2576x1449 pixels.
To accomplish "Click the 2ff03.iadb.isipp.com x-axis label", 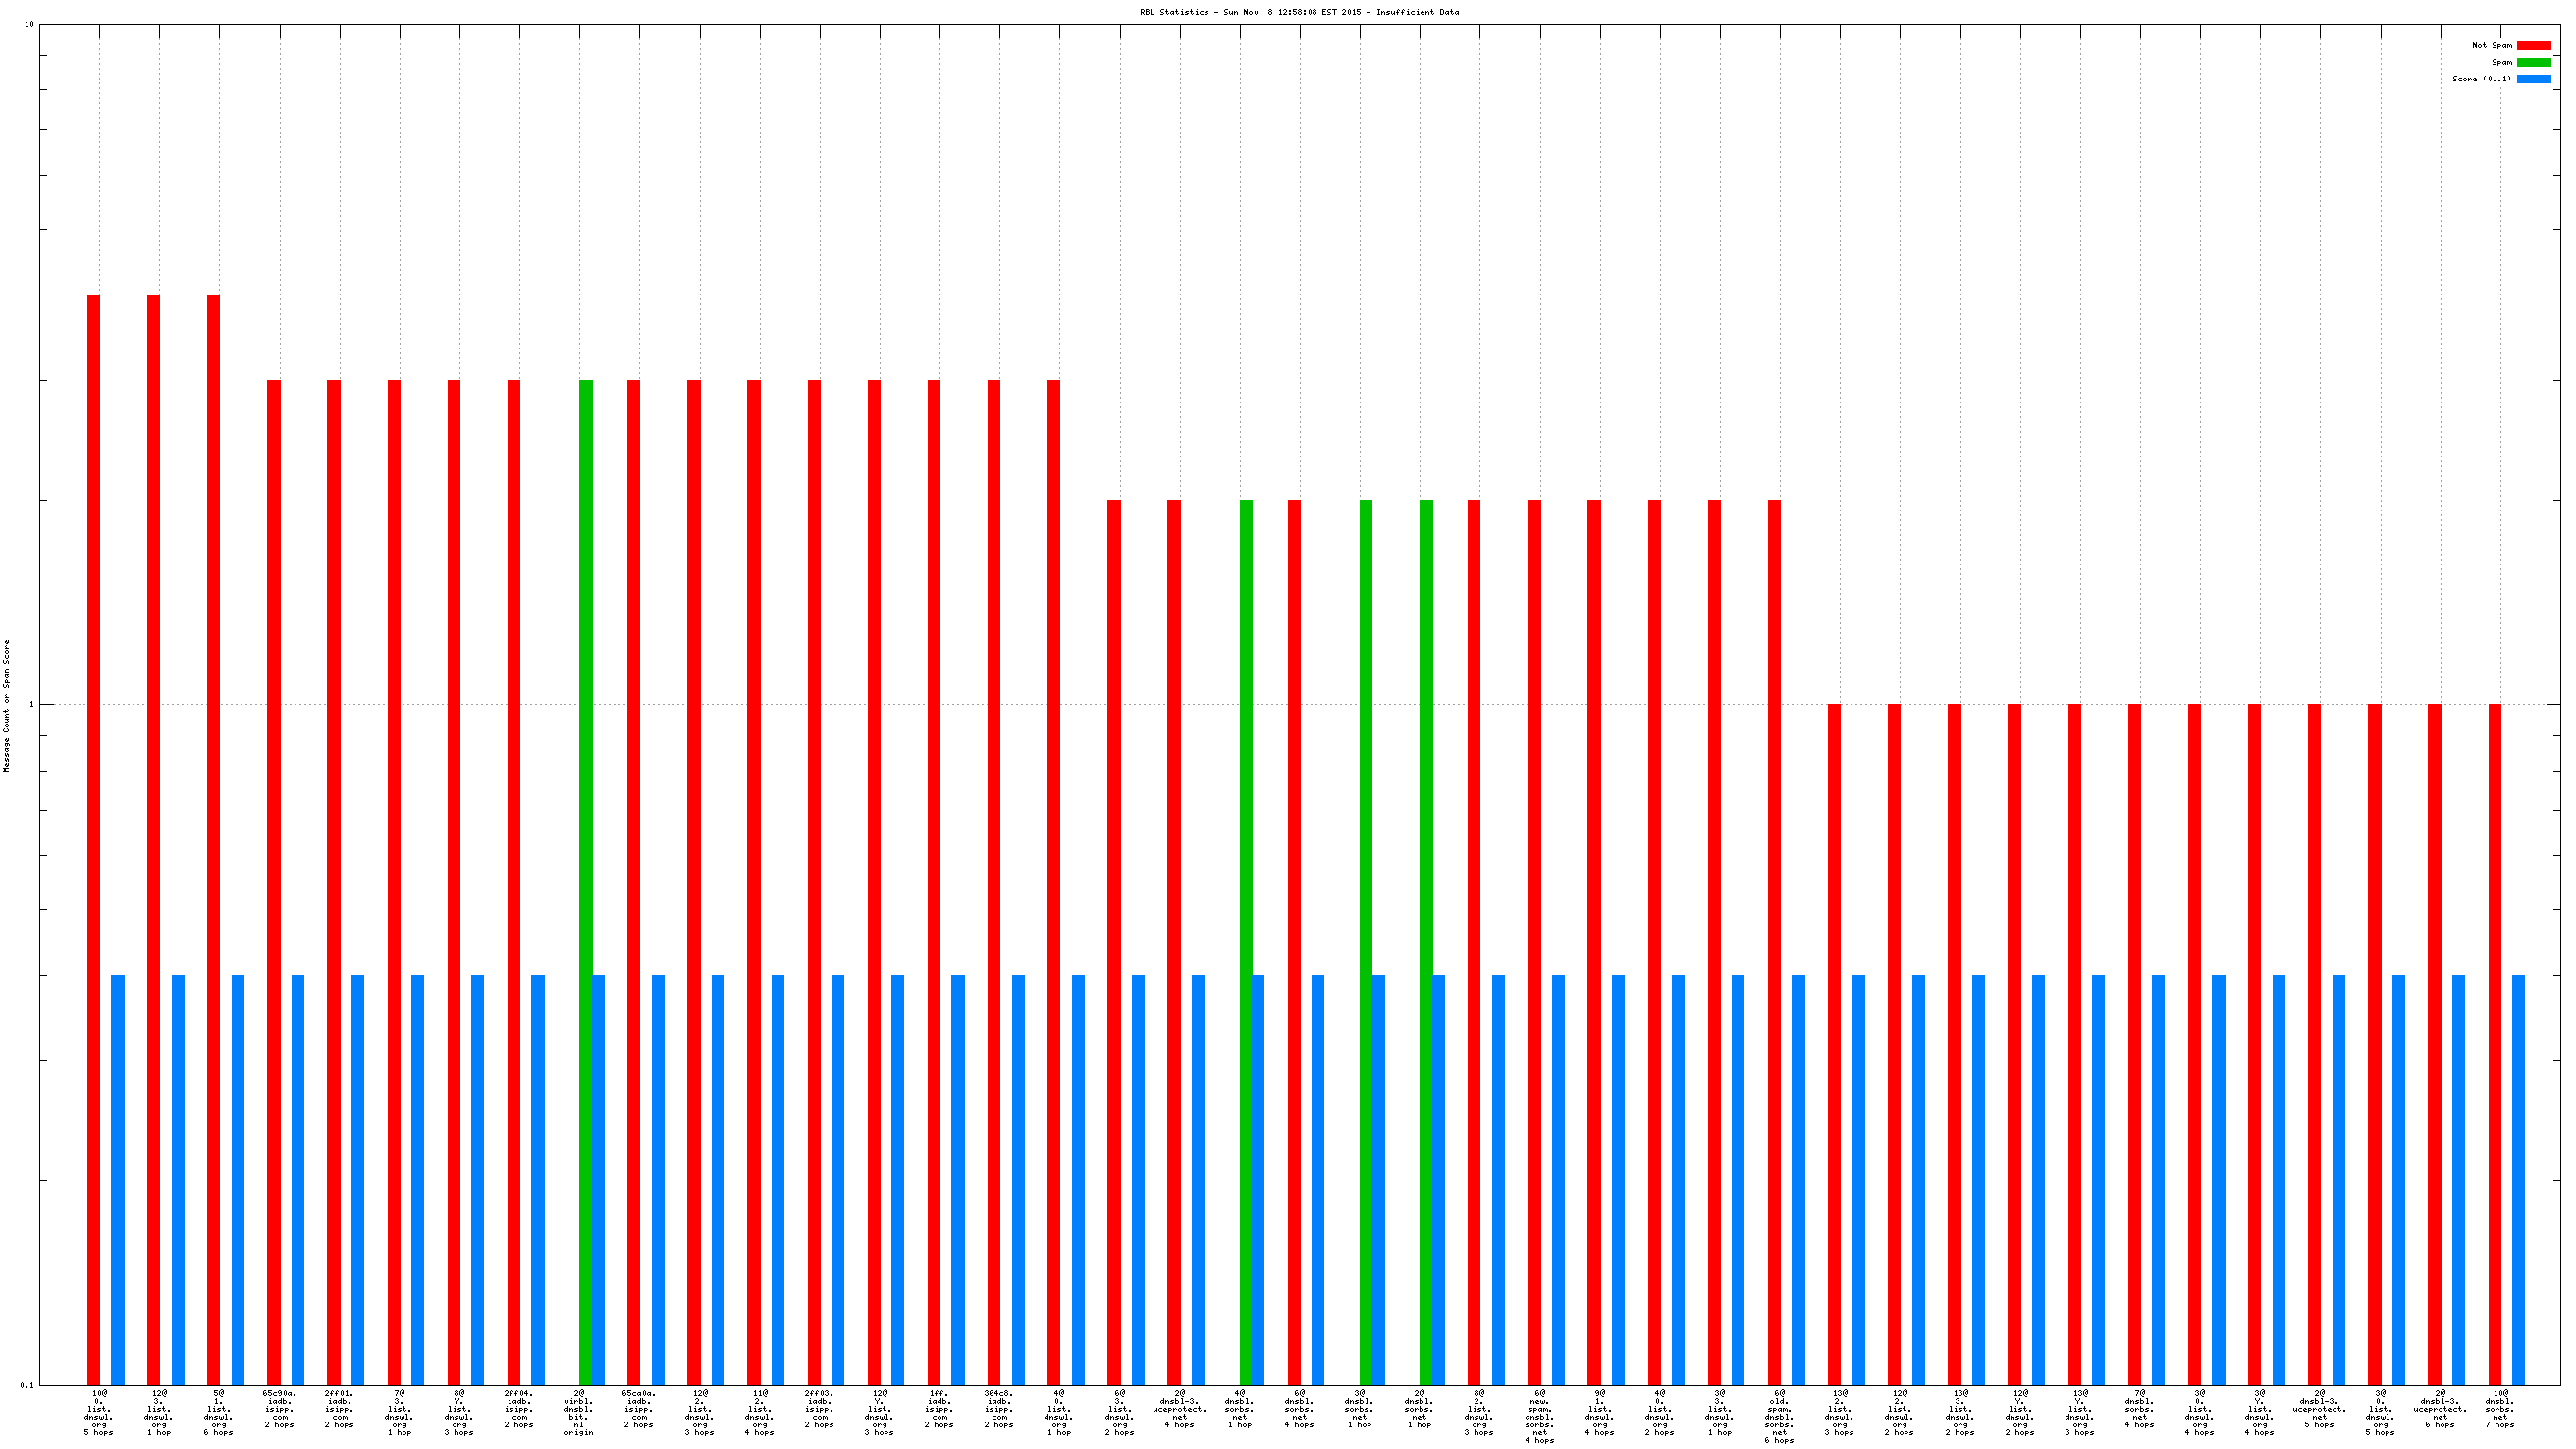I will pos(819,1408).
